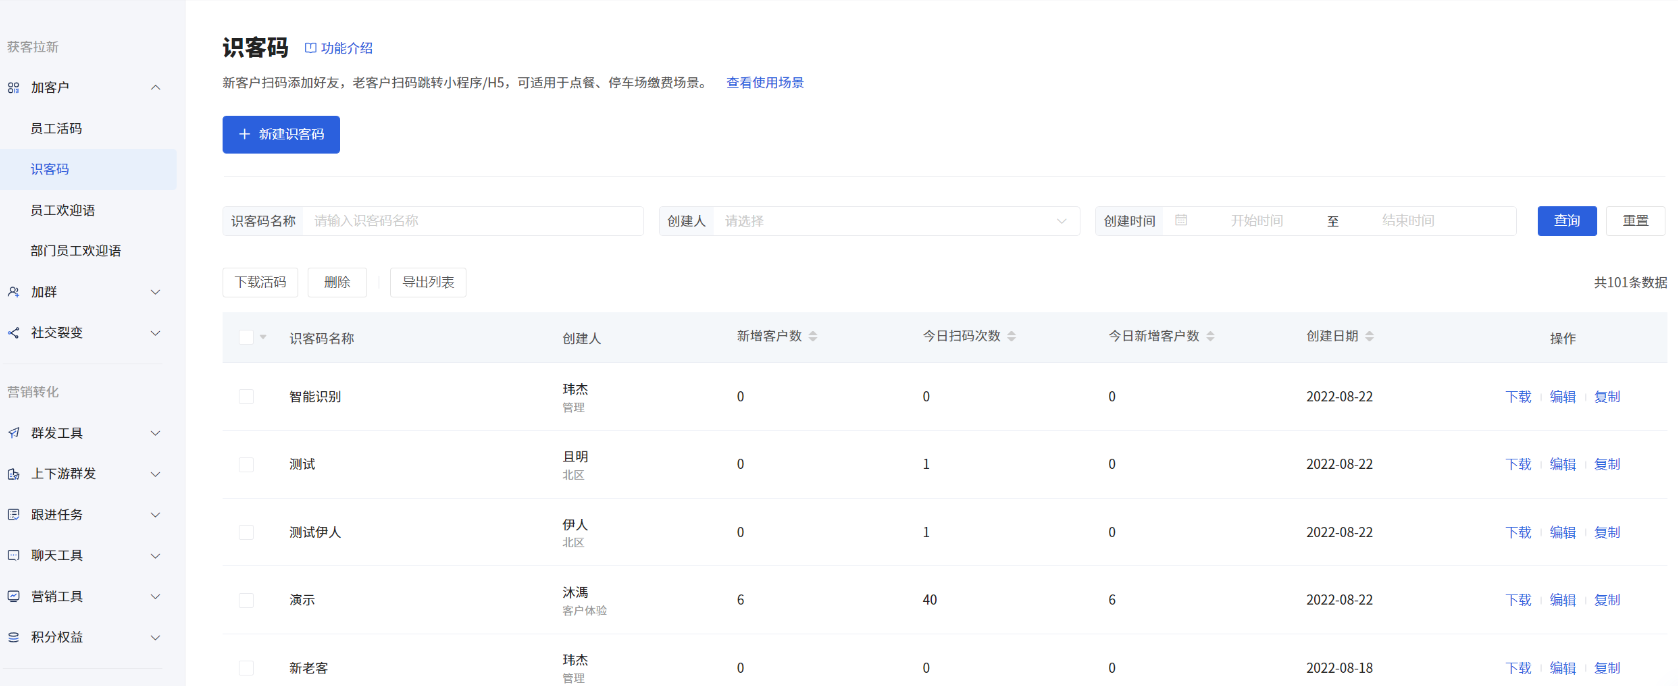Viewport: 1678px width, 686px height.
Task: Click 编辑 for 新老客 row
Action: tap(1562, 668)
